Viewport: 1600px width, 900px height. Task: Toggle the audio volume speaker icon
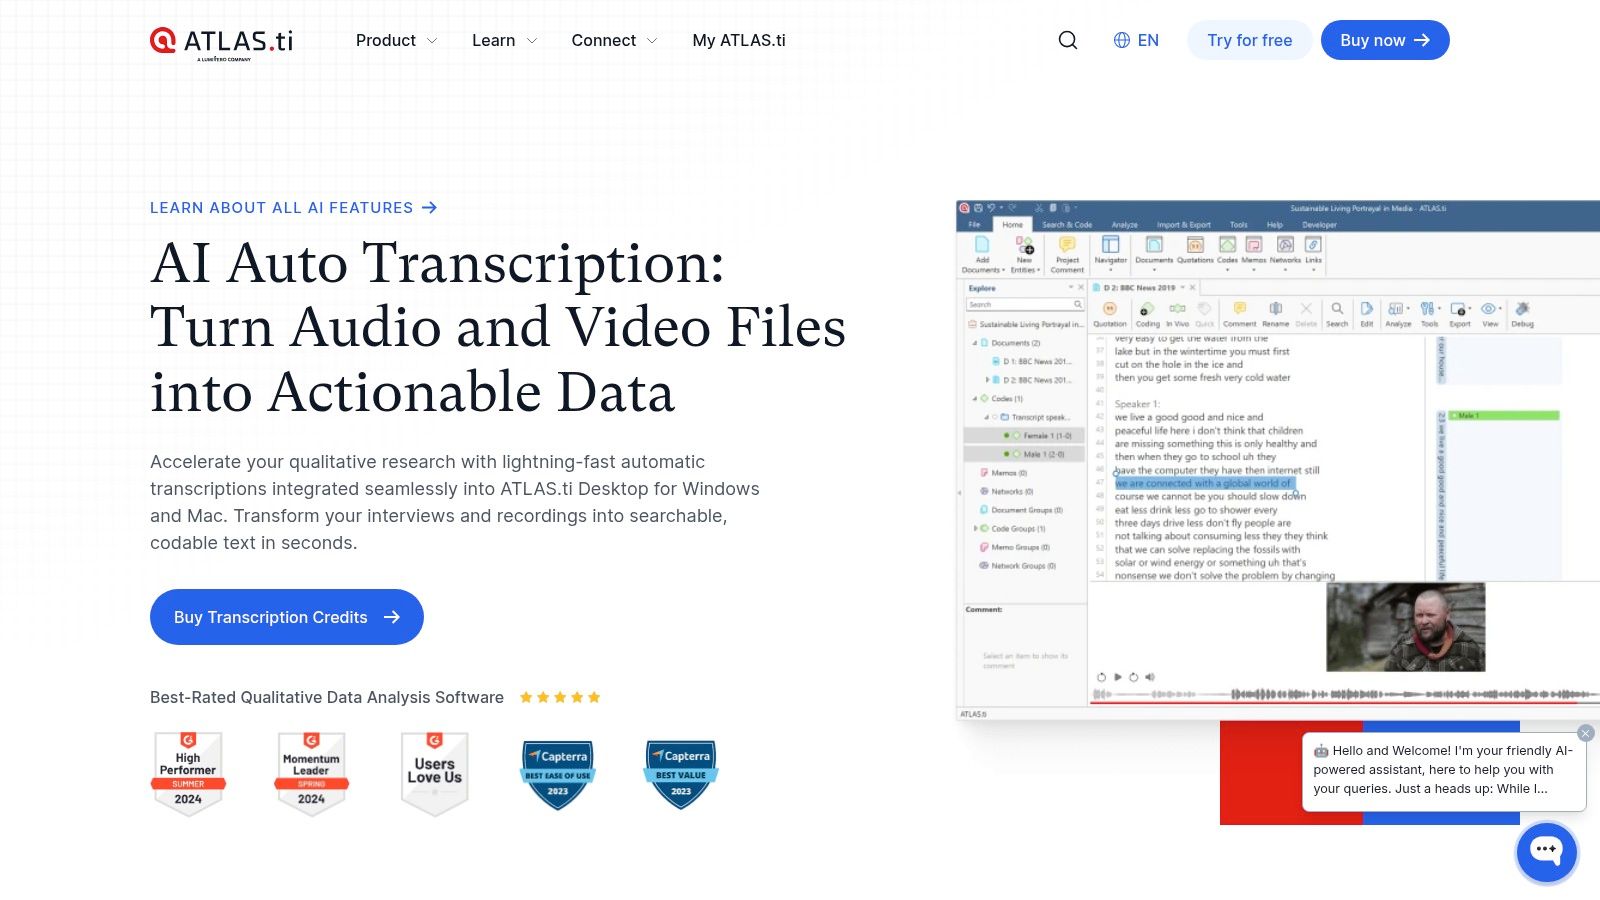(x=1149, y=677)
